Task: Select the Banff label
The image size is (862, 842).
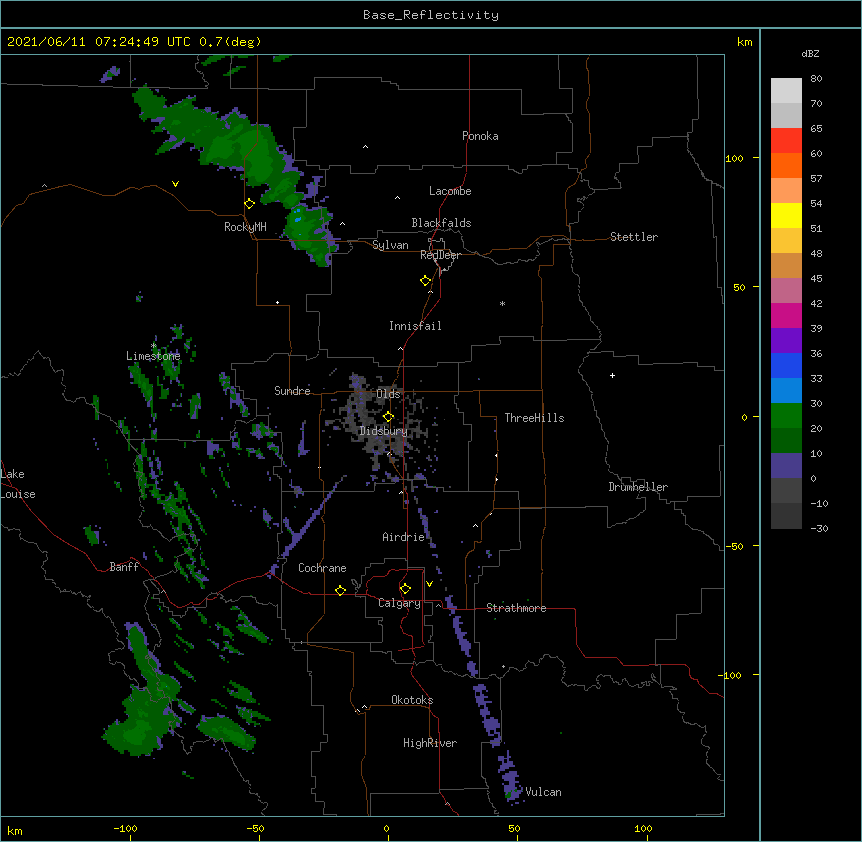Action: [x=124, y=567]
